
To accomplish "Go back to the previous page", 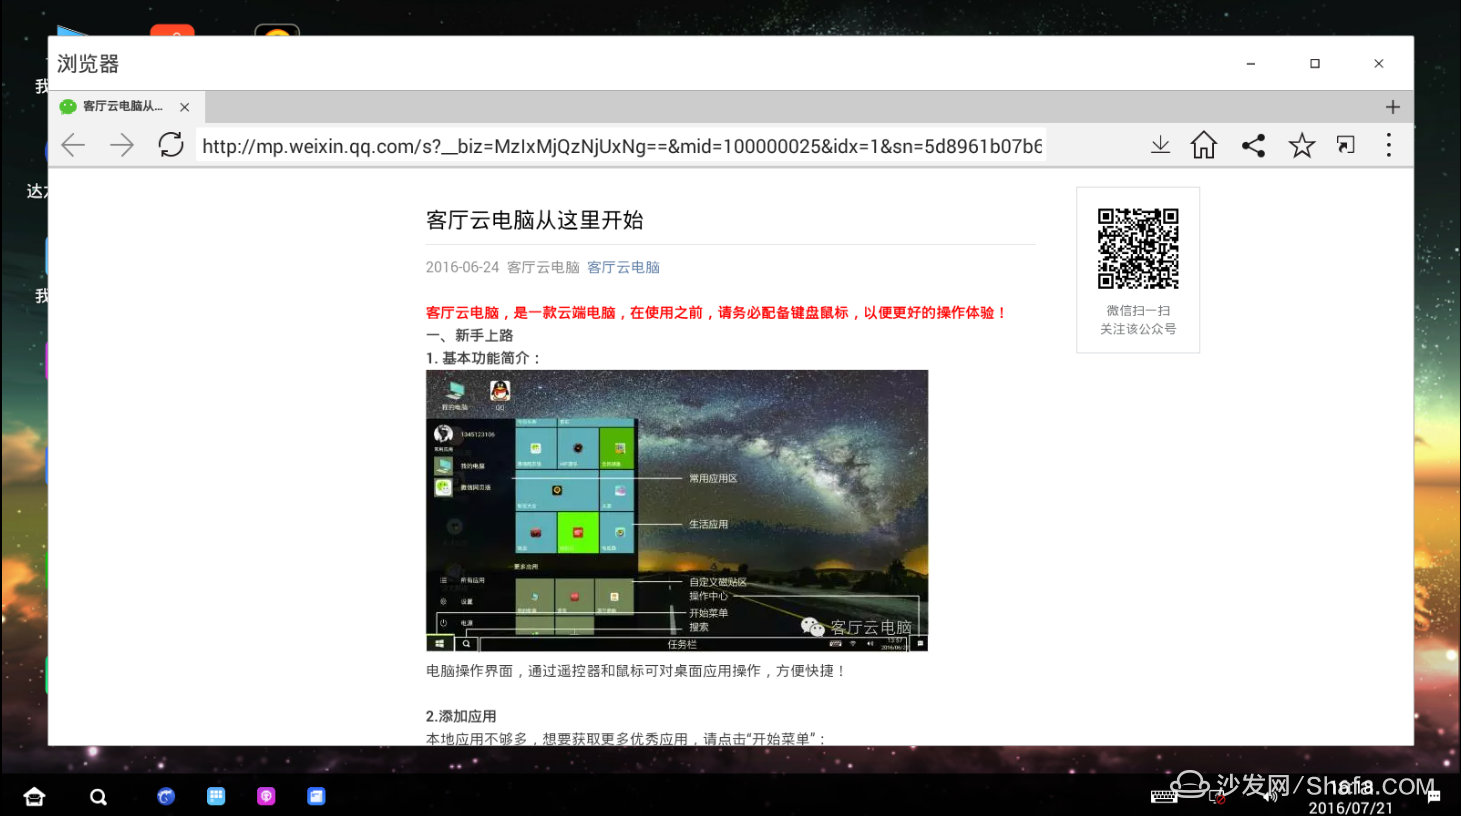I will (x=73, y=145).
